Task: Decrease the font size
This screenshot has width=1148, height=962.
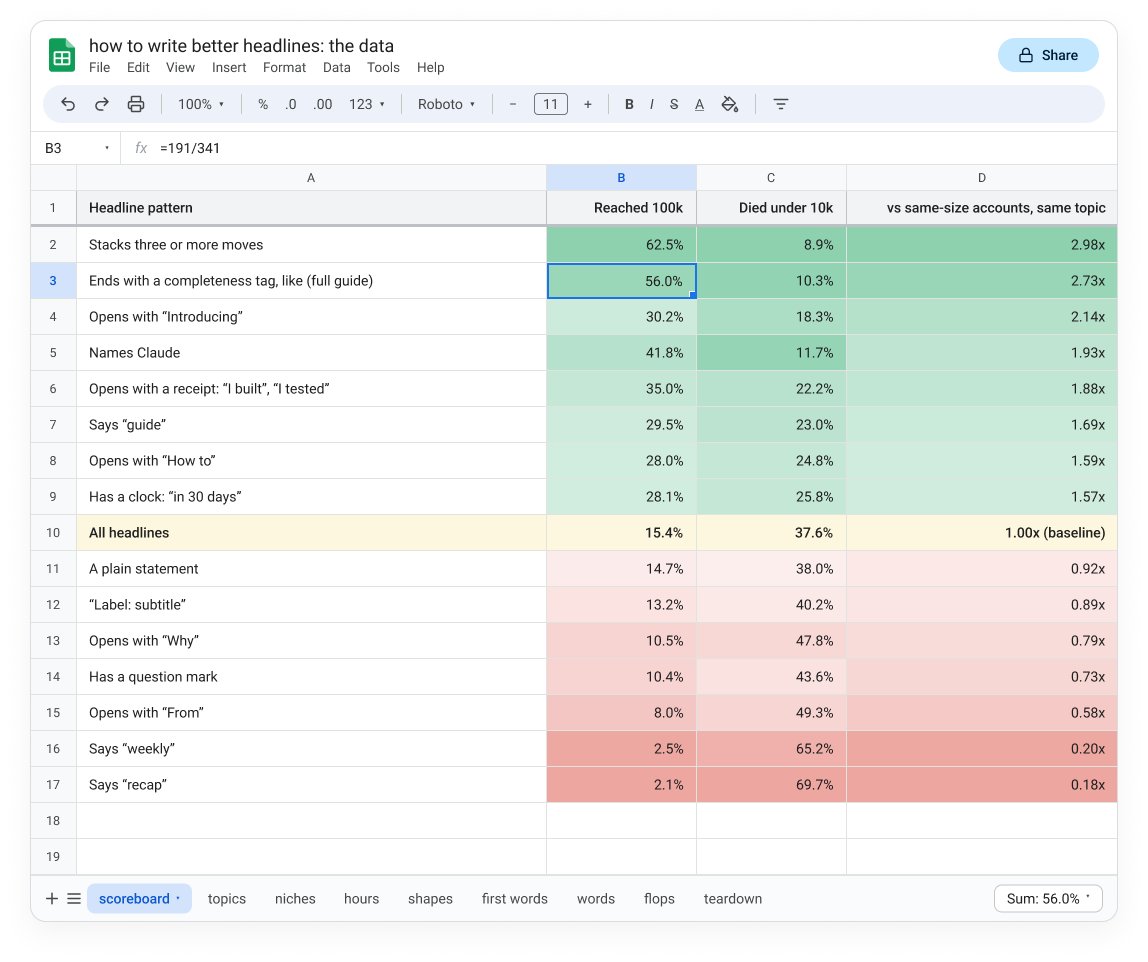Action: pyautogui.click(x=512, y=104)
